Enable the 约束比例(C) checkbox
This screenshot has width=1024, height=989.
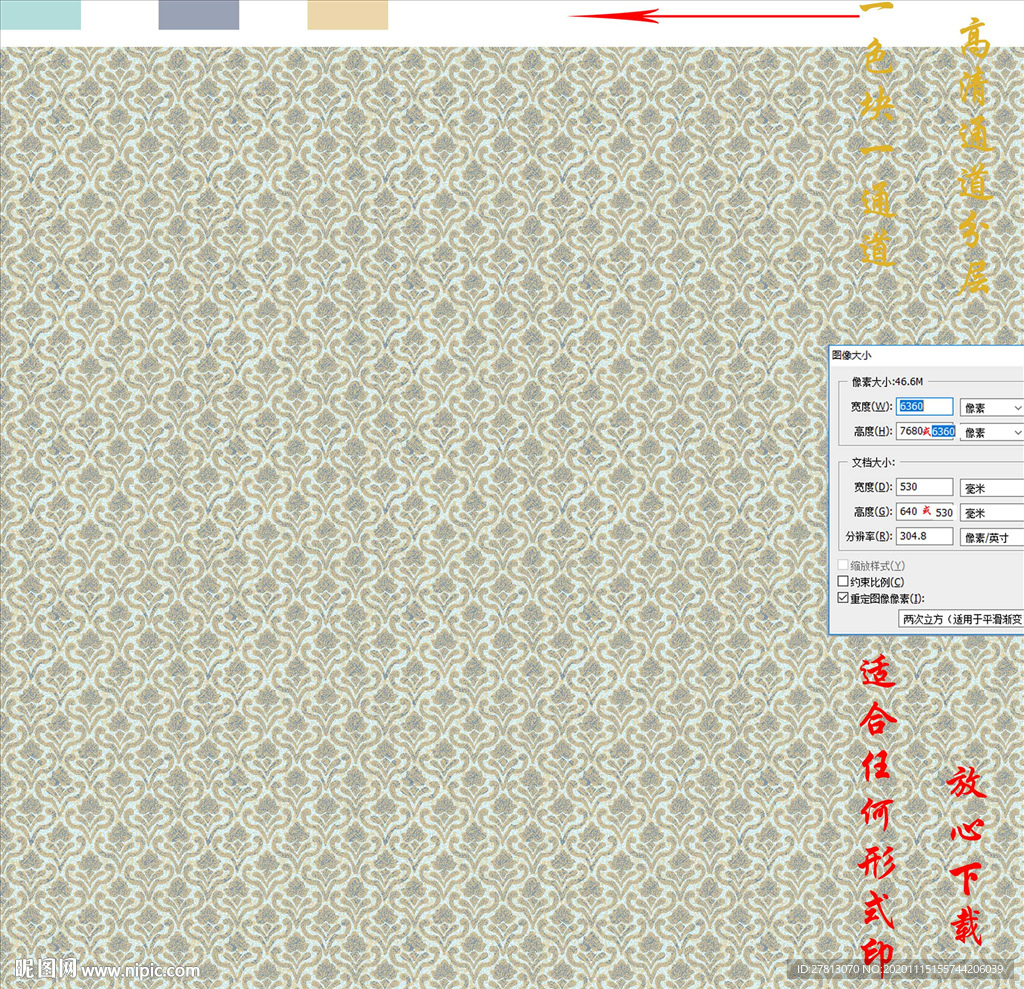[843, 581]
